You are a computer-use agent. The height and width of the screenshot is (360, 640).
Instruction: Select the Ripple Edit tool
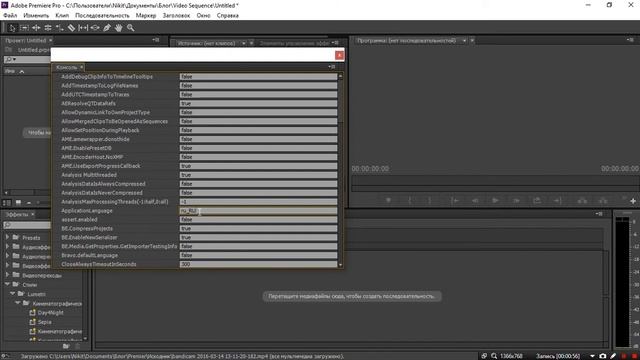[36, 28]
